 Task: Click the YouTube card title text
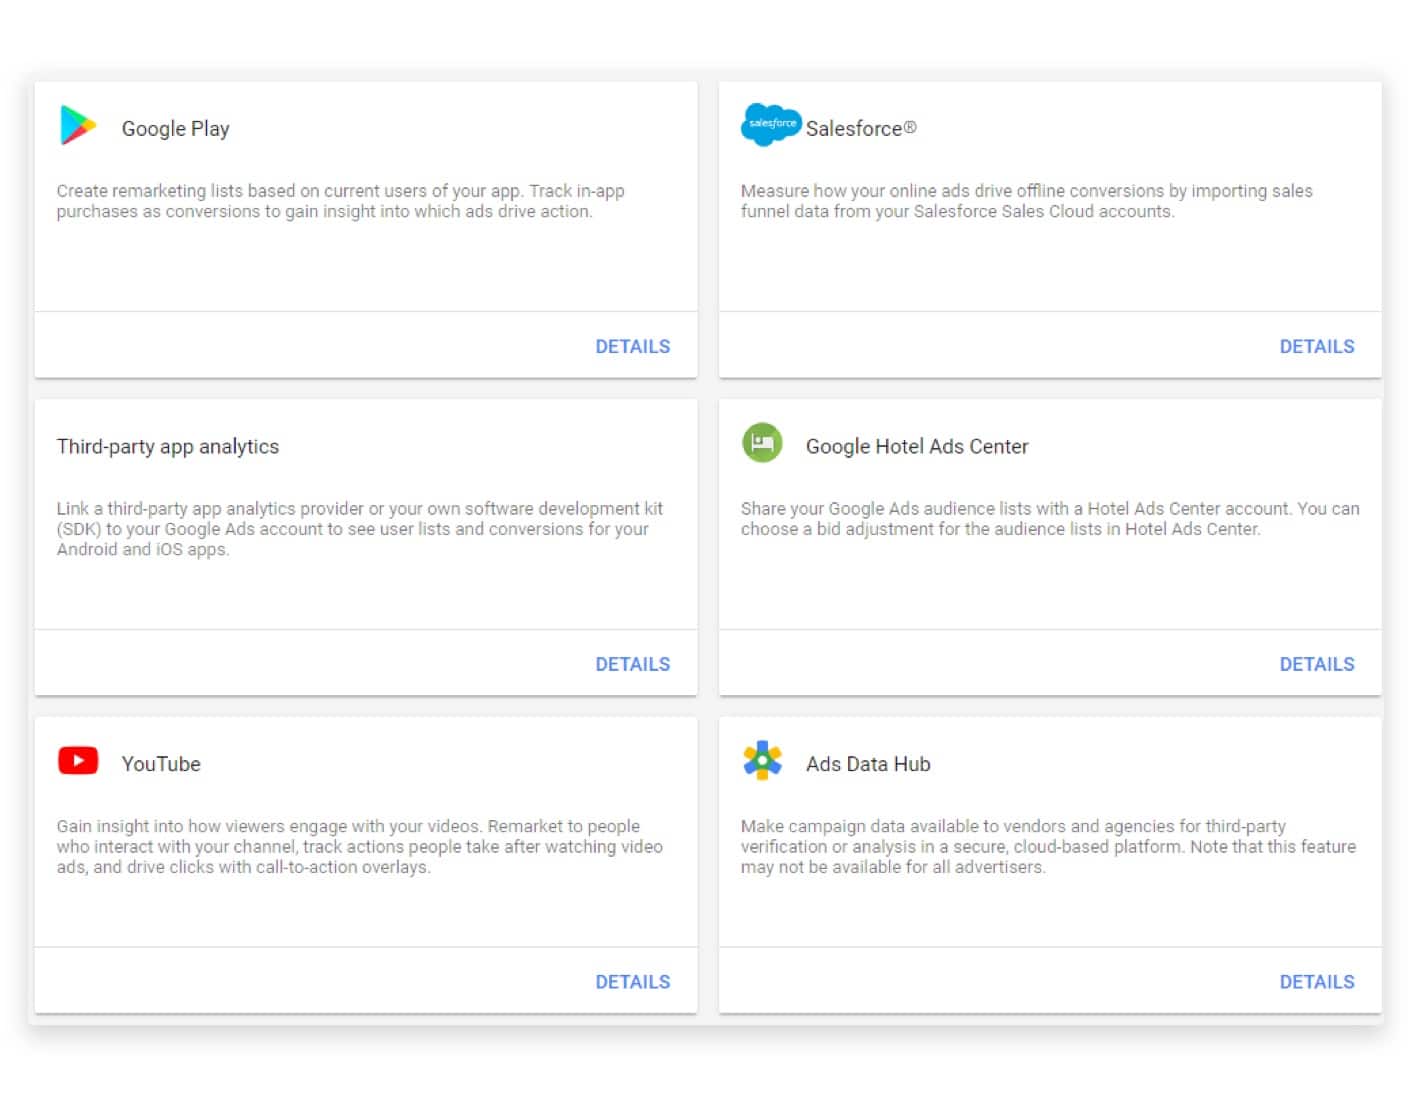[161, 764]
